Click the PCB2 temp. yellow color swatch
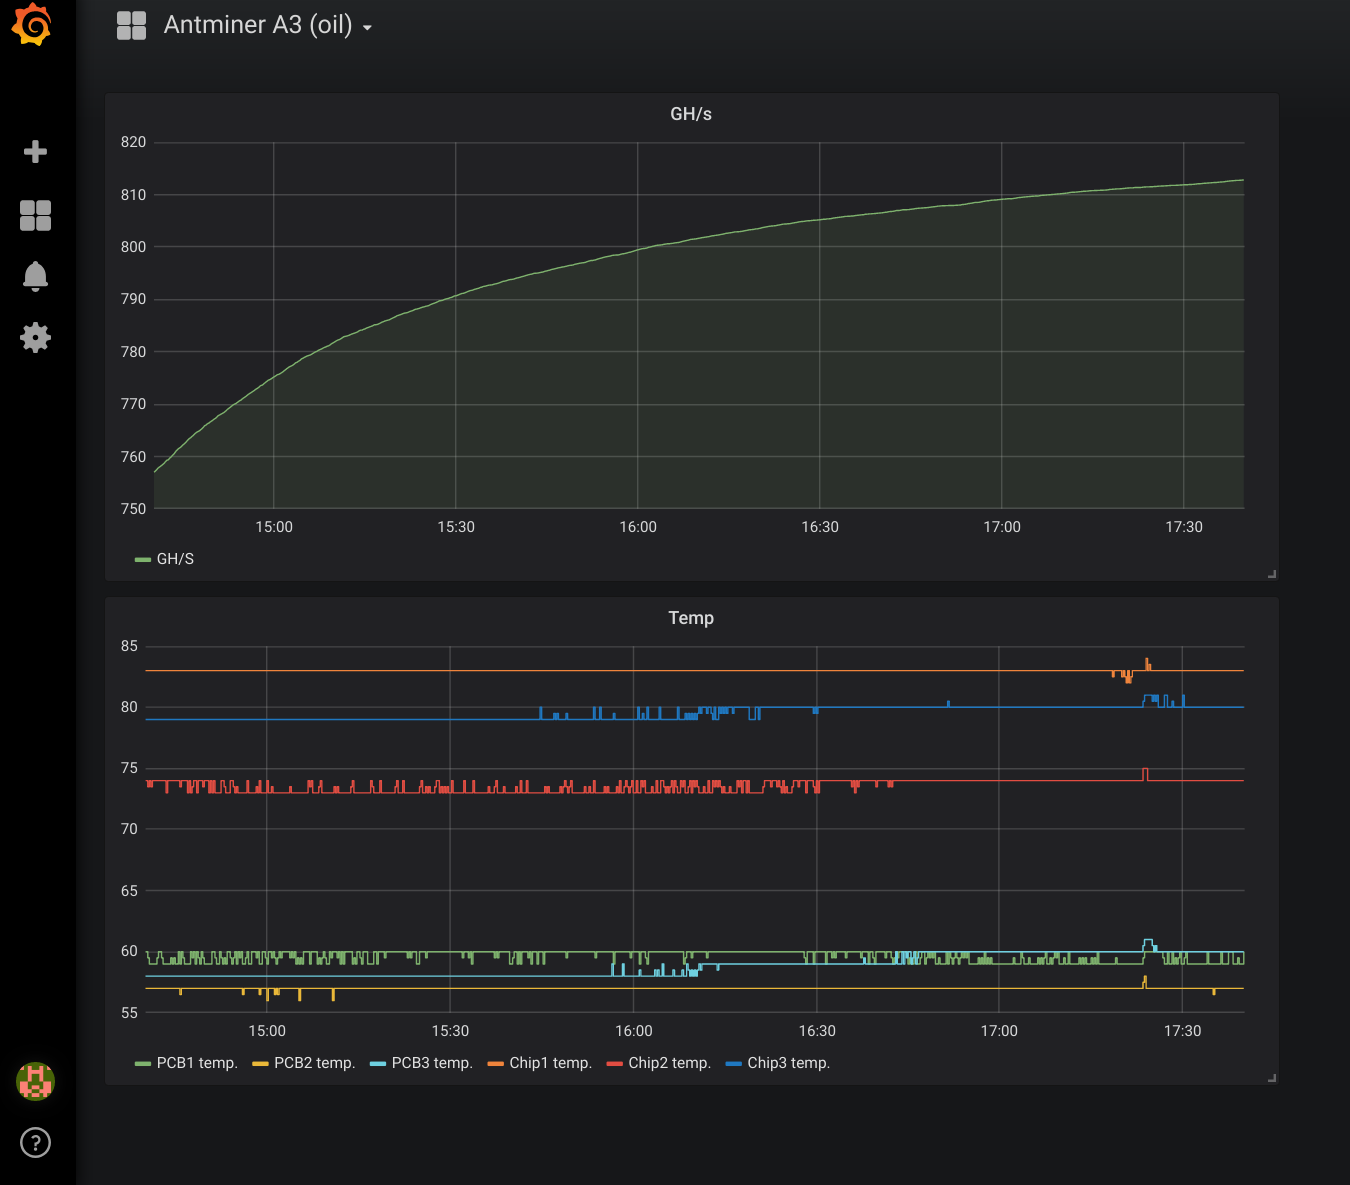Viewport: 1350px width, 1185px height. point(261,1064)
